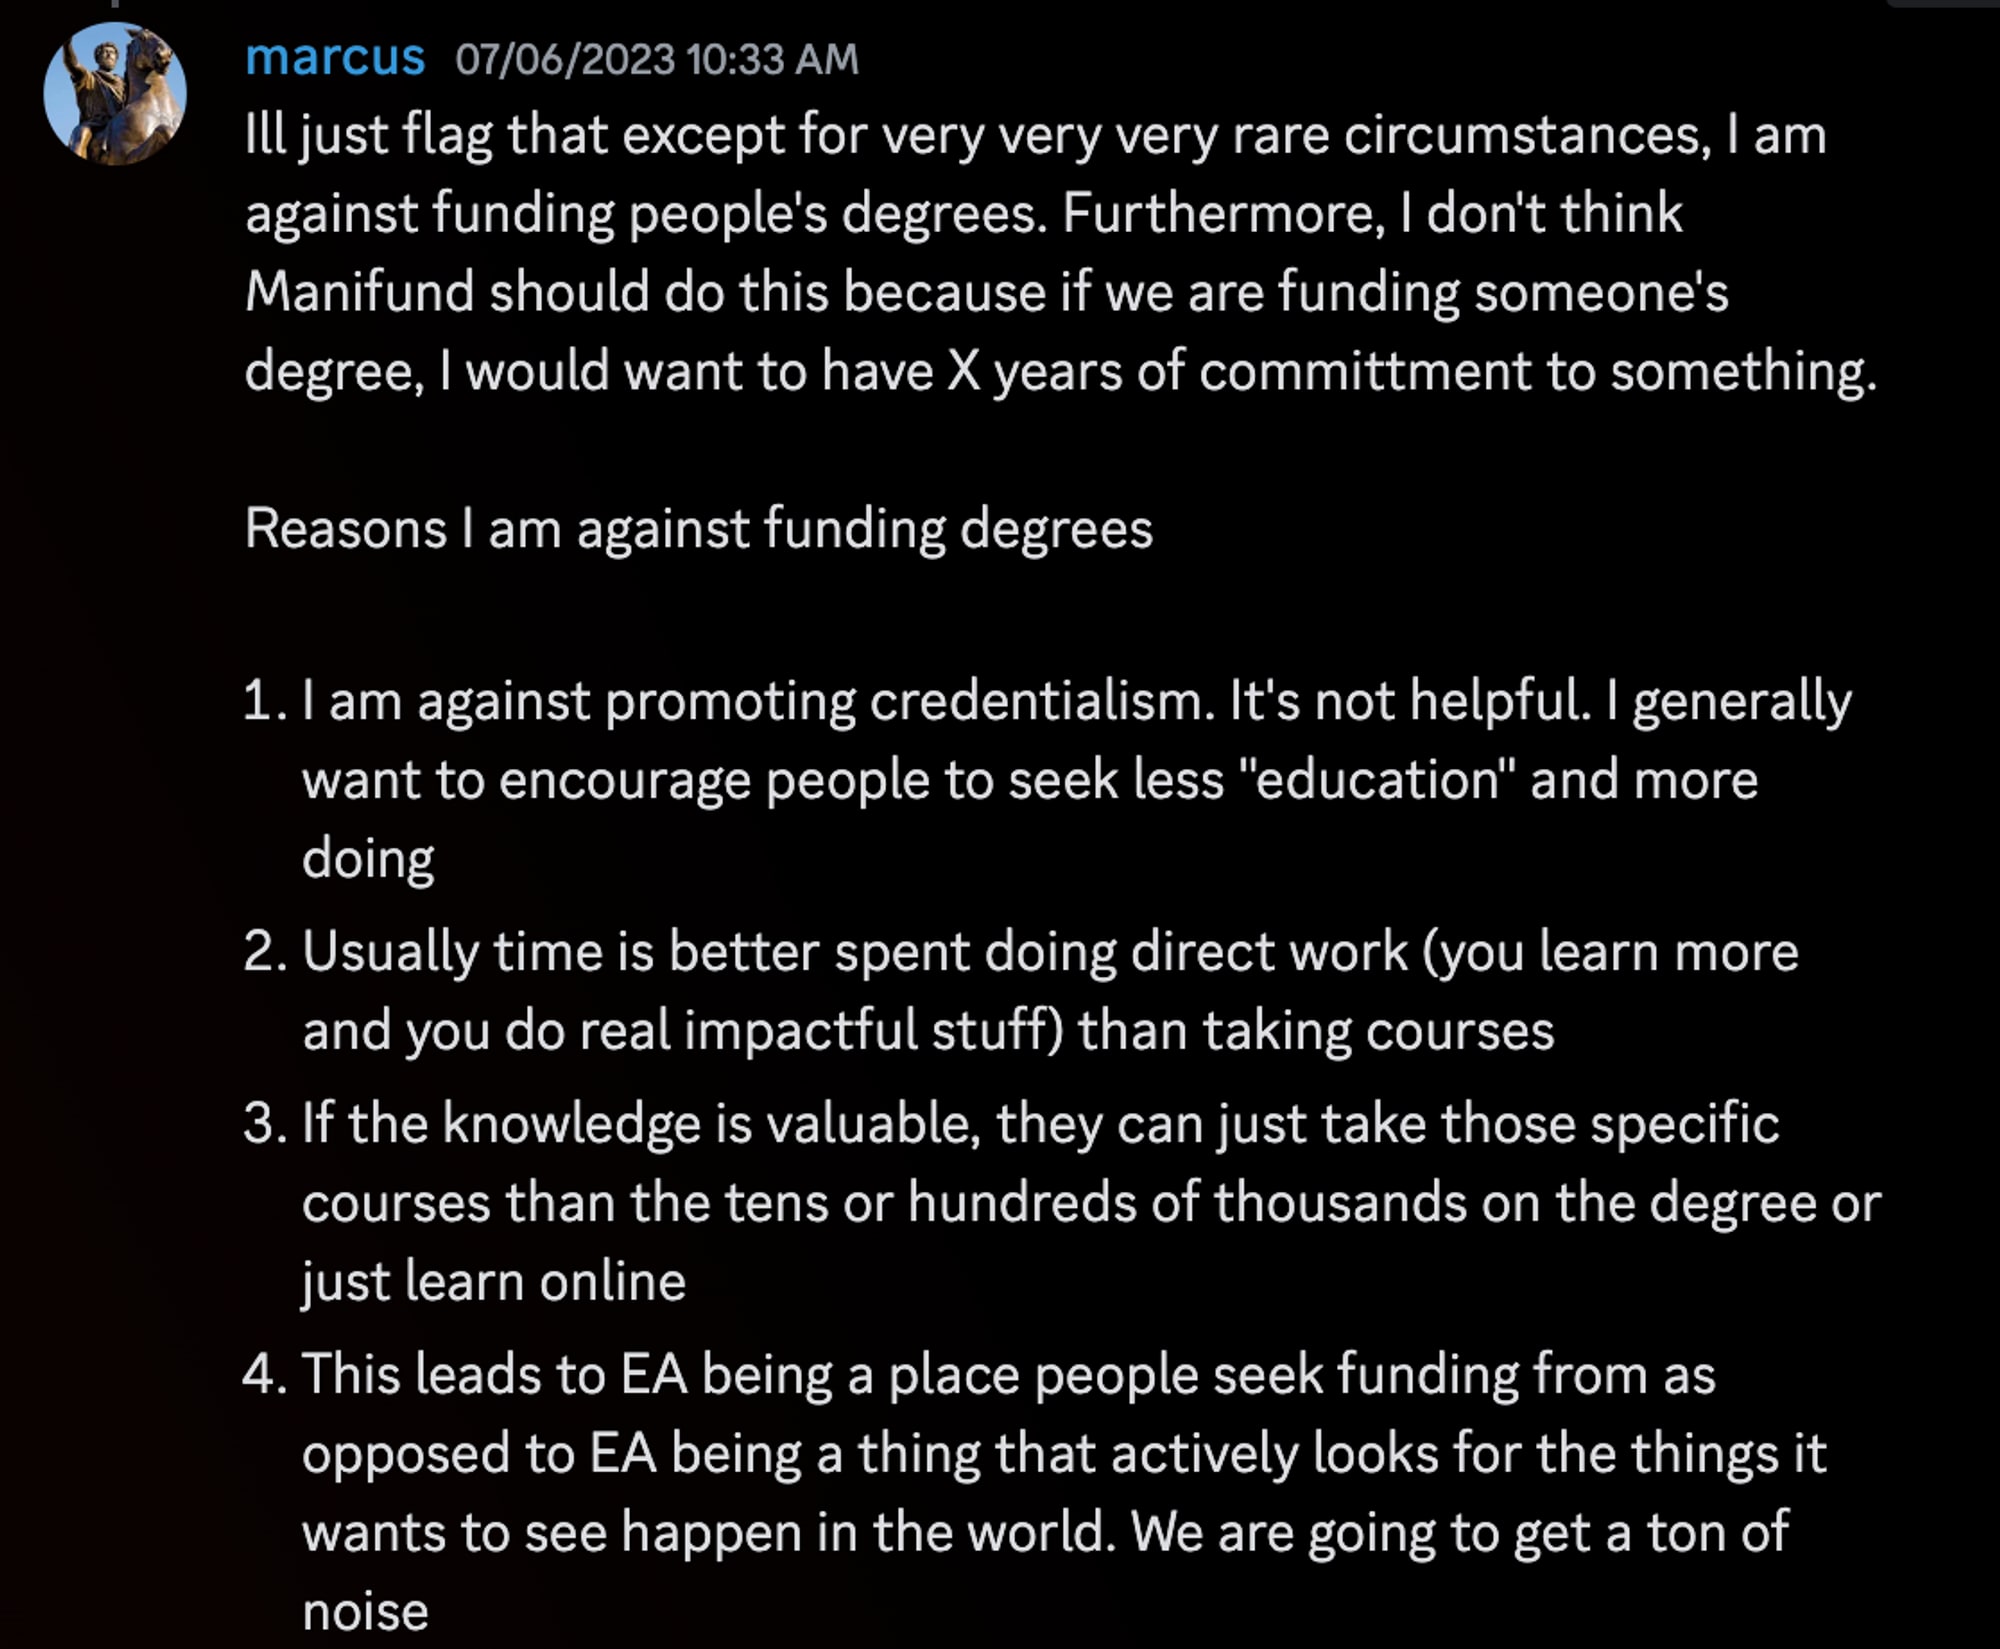Click the 07/06/2023 10:33 AM timestamp

click(x=657, y=59)
